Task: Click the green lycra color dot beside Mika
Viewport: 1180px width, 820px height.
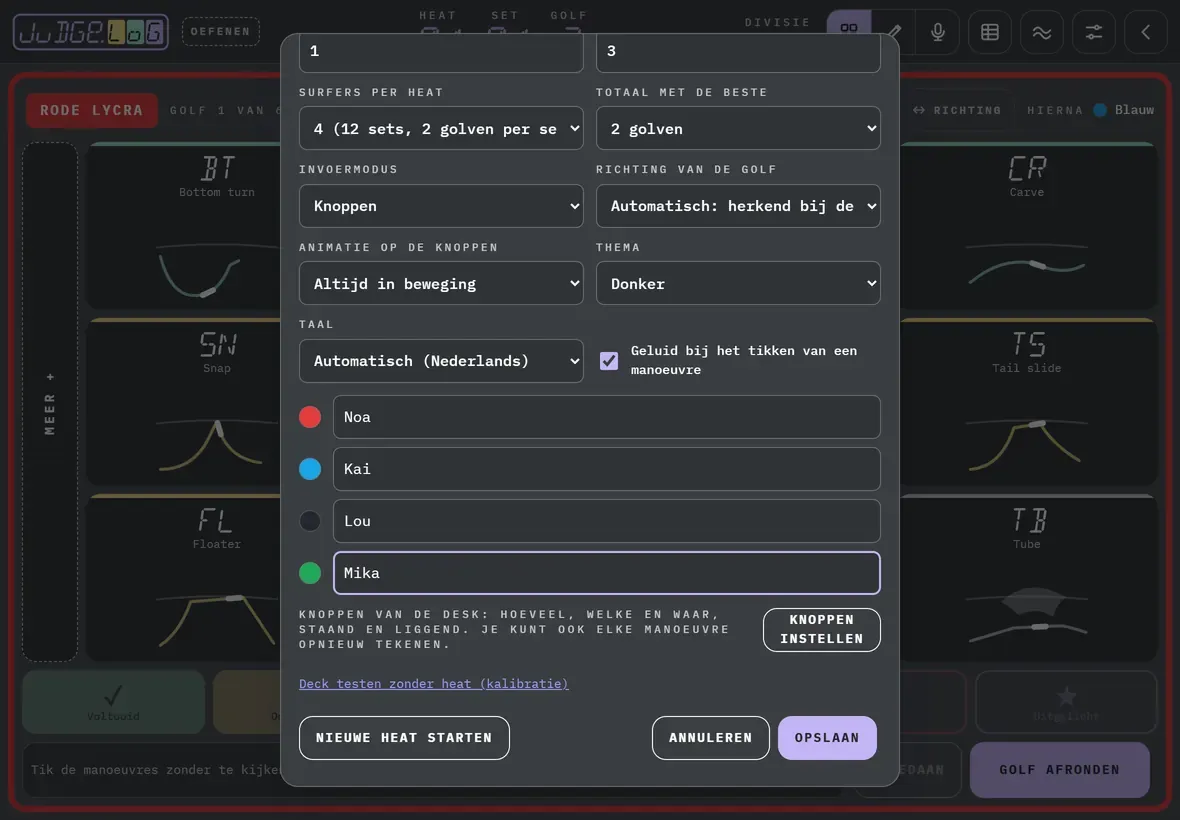Action: click(x=310, y=572)
